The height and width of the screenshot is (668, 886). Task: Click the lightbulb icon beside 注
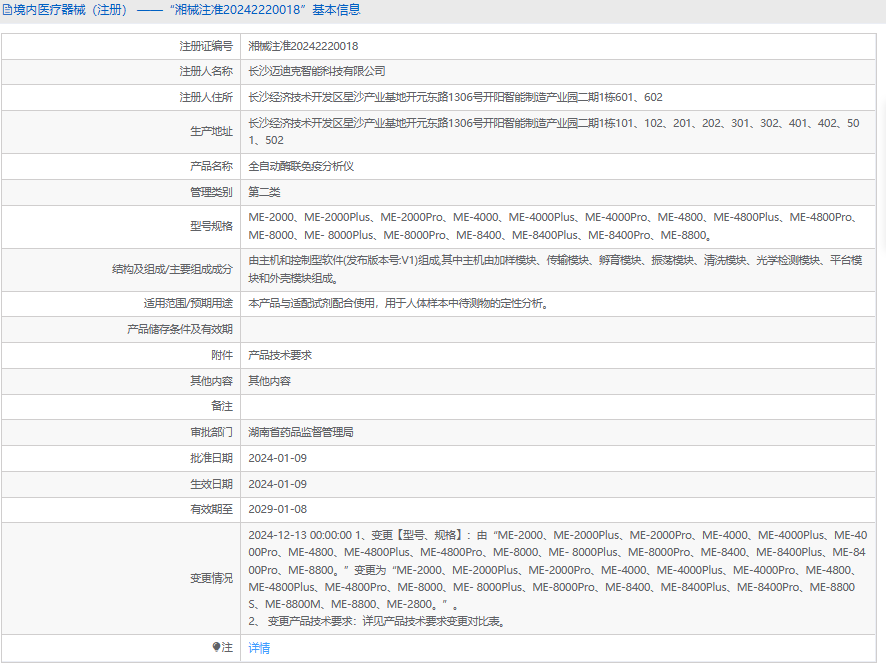(x=216, y=647)
